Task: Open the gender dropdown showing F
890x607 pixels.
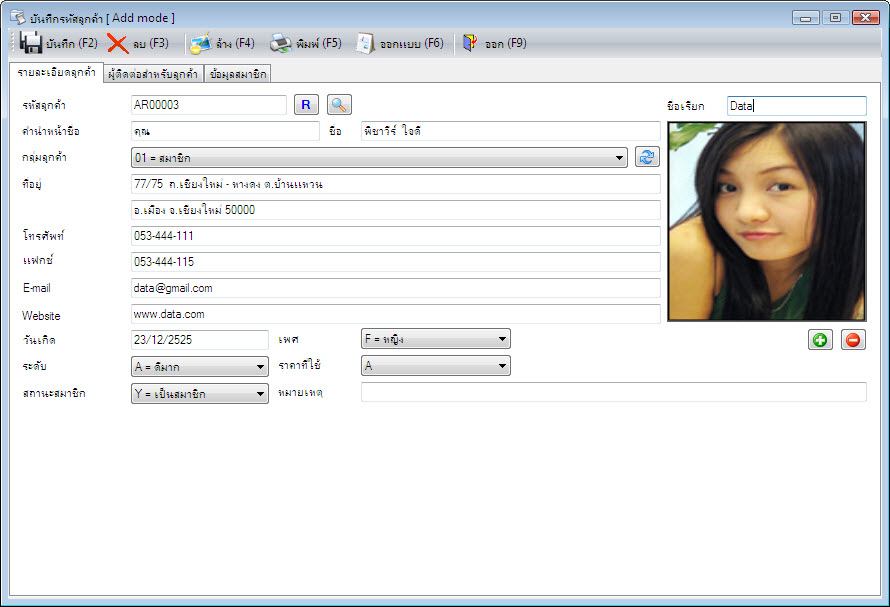Action: pyautogui.click(x=435, y=339)
